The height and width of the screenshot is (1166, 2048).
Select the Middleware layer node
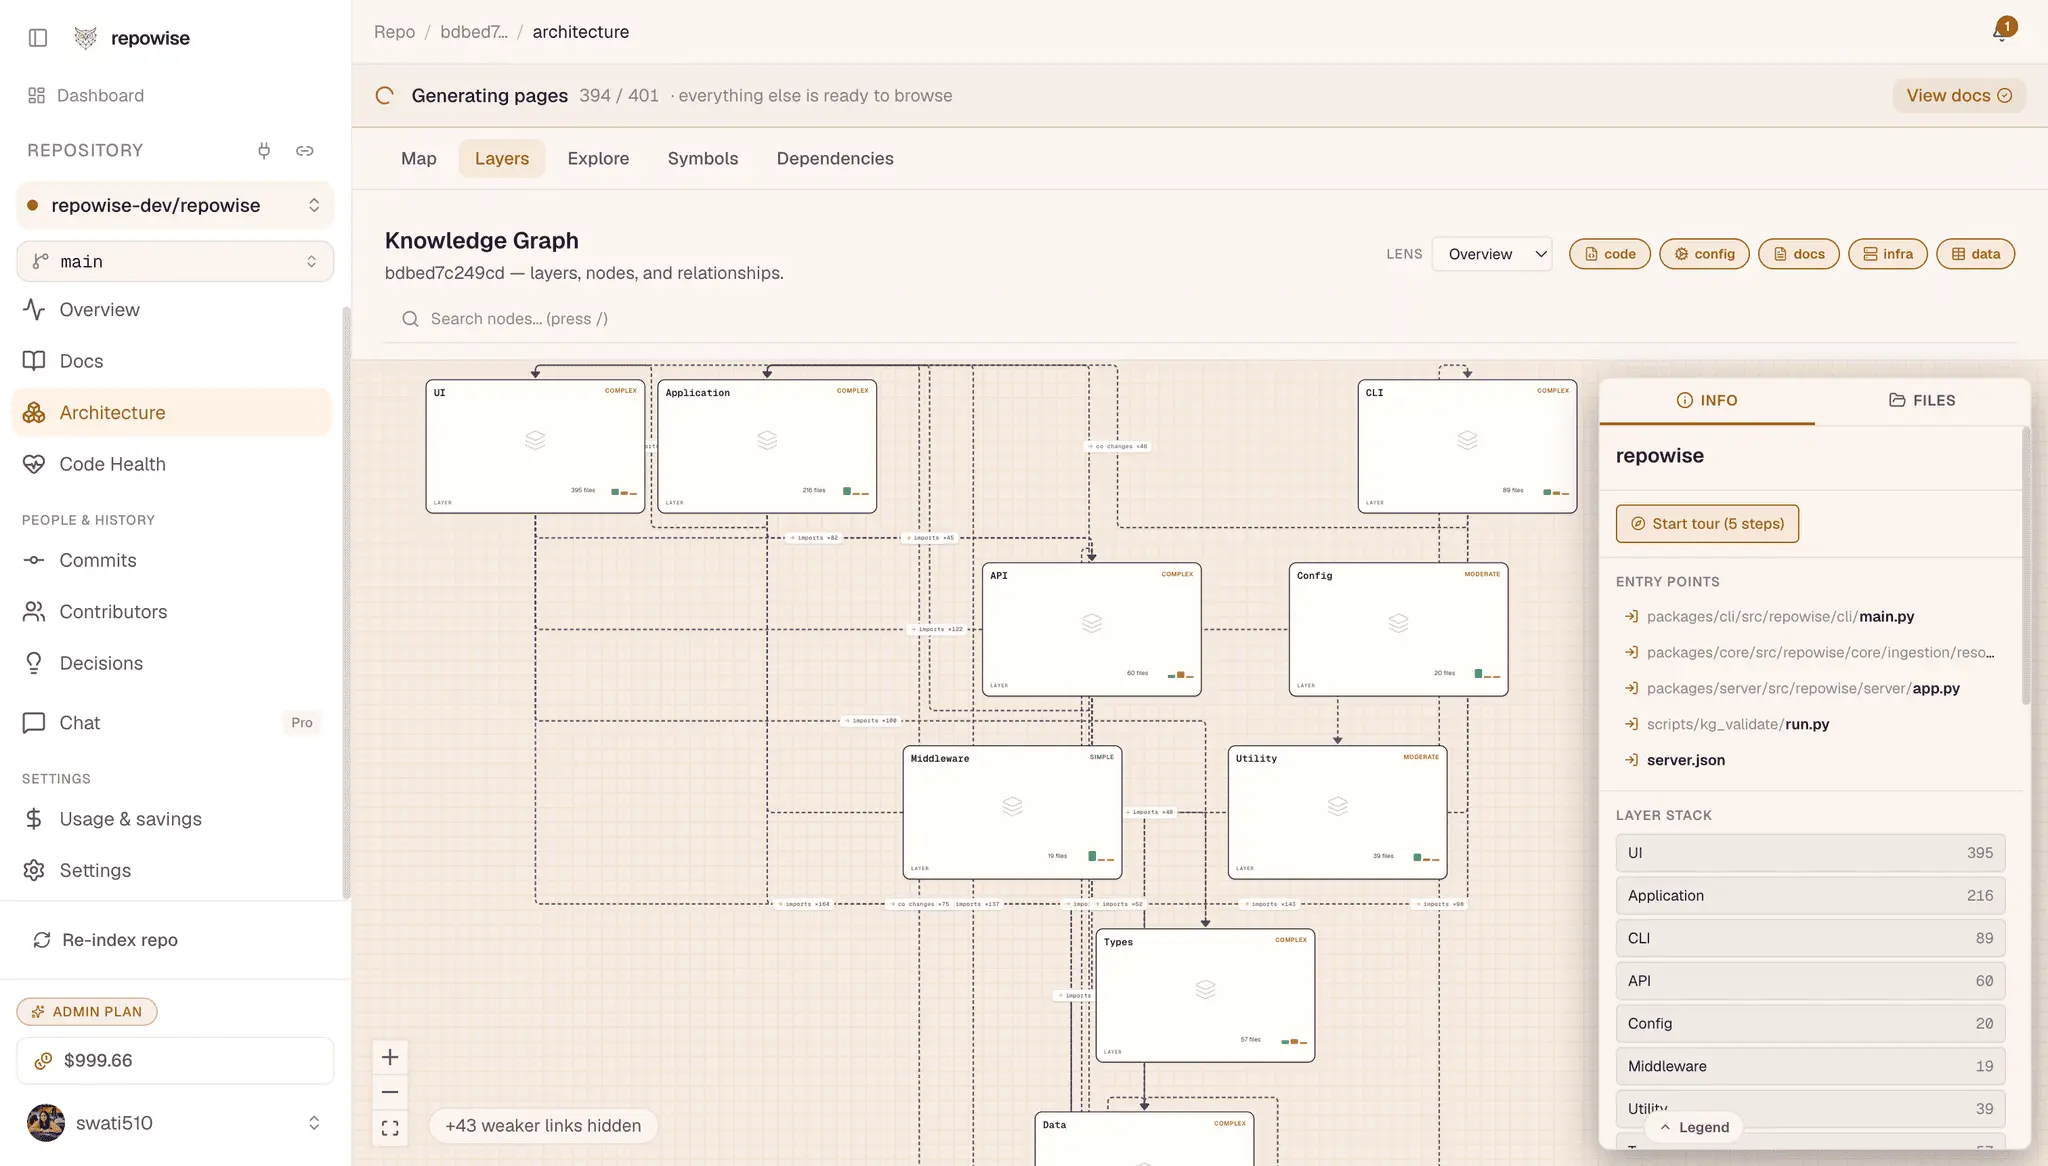pyautogui.click(x=1012, y=812)
